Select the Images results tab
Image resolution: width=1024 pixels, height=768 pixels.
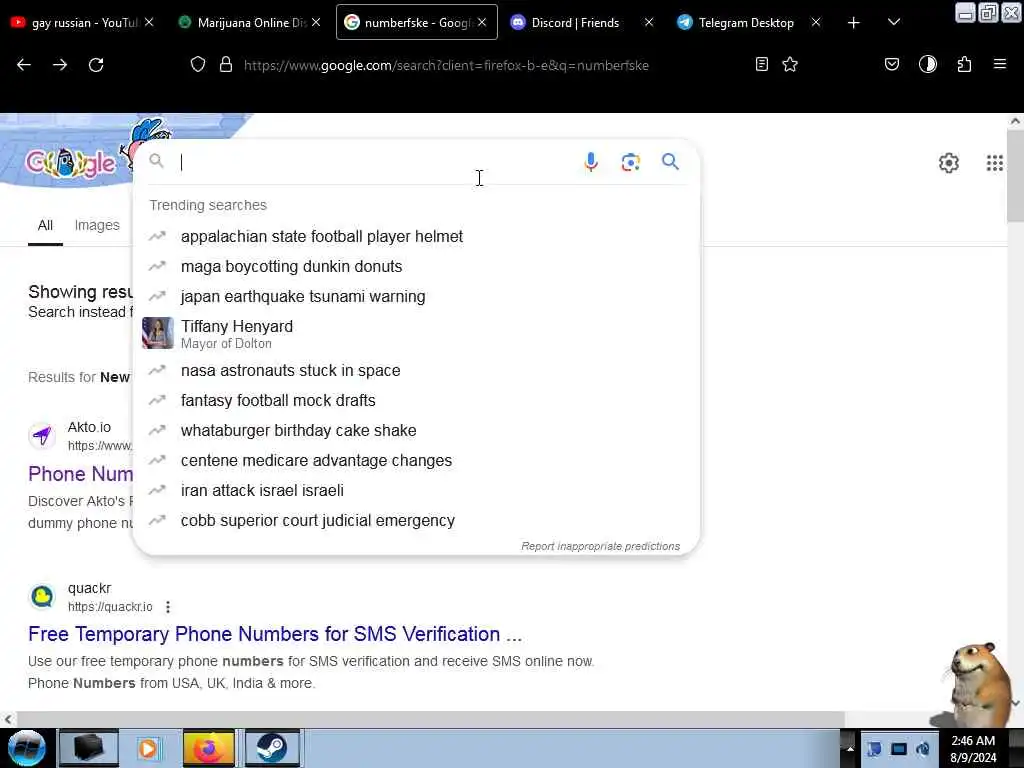coord(97,225)
